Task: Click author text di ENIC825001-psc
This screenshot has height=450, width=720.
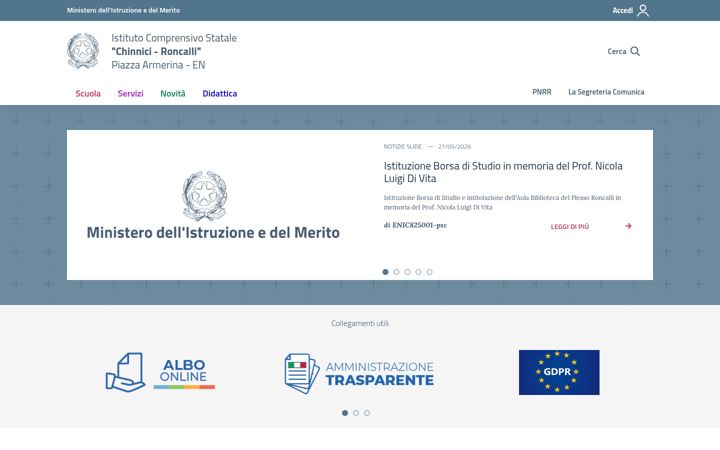Action: tap(415, 225)
